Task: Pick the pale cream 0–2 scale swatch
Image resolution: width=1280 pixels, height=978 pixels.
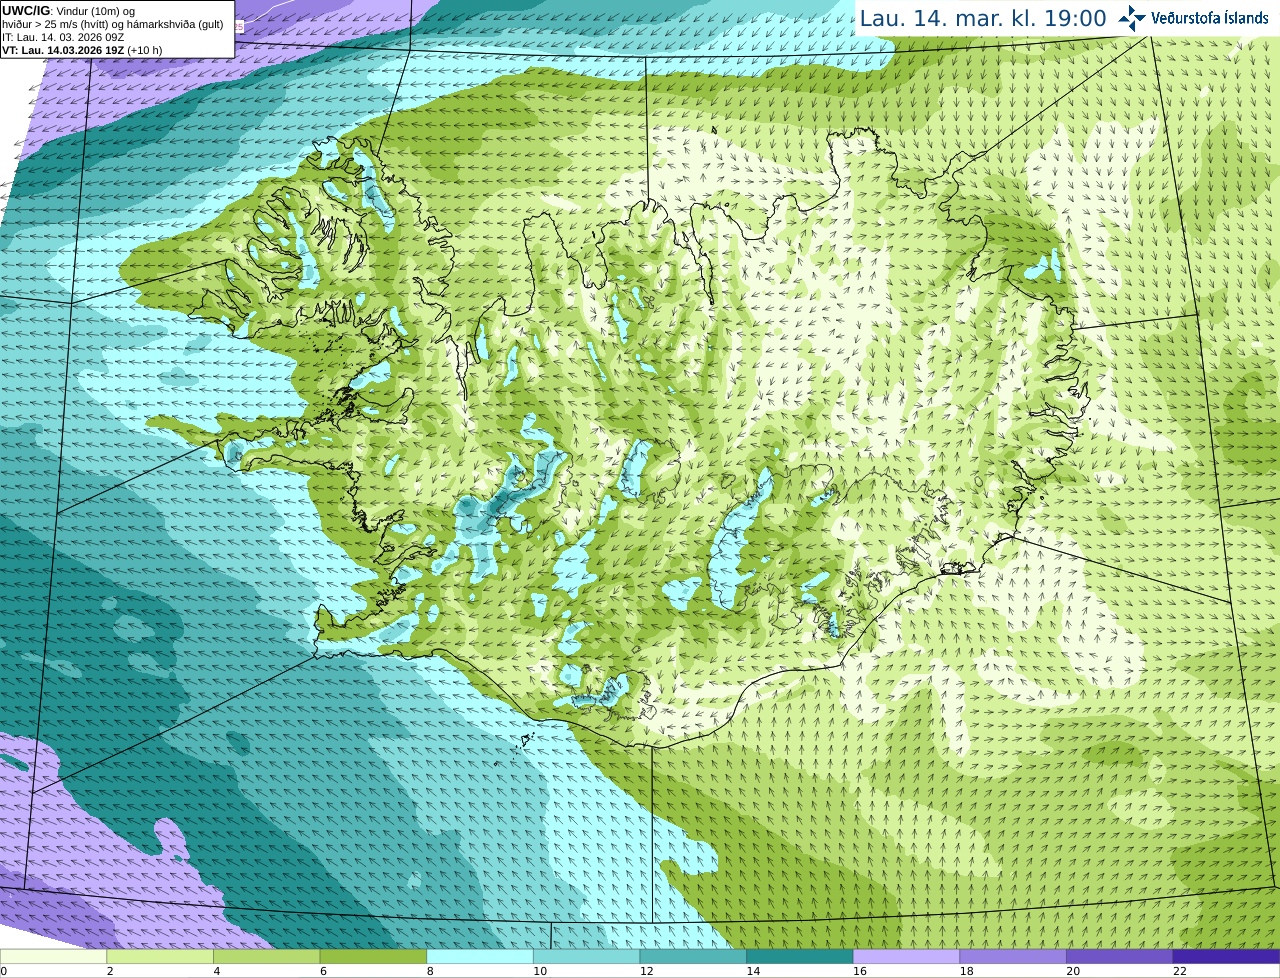Action: 53,957
